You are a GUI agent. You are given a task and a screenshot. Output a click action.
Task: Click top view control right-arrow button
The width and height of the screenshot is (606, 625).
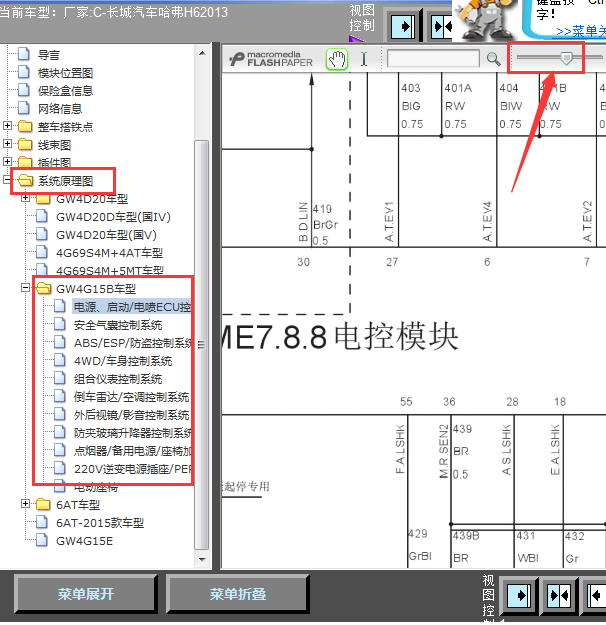click(x=403, y=27)
